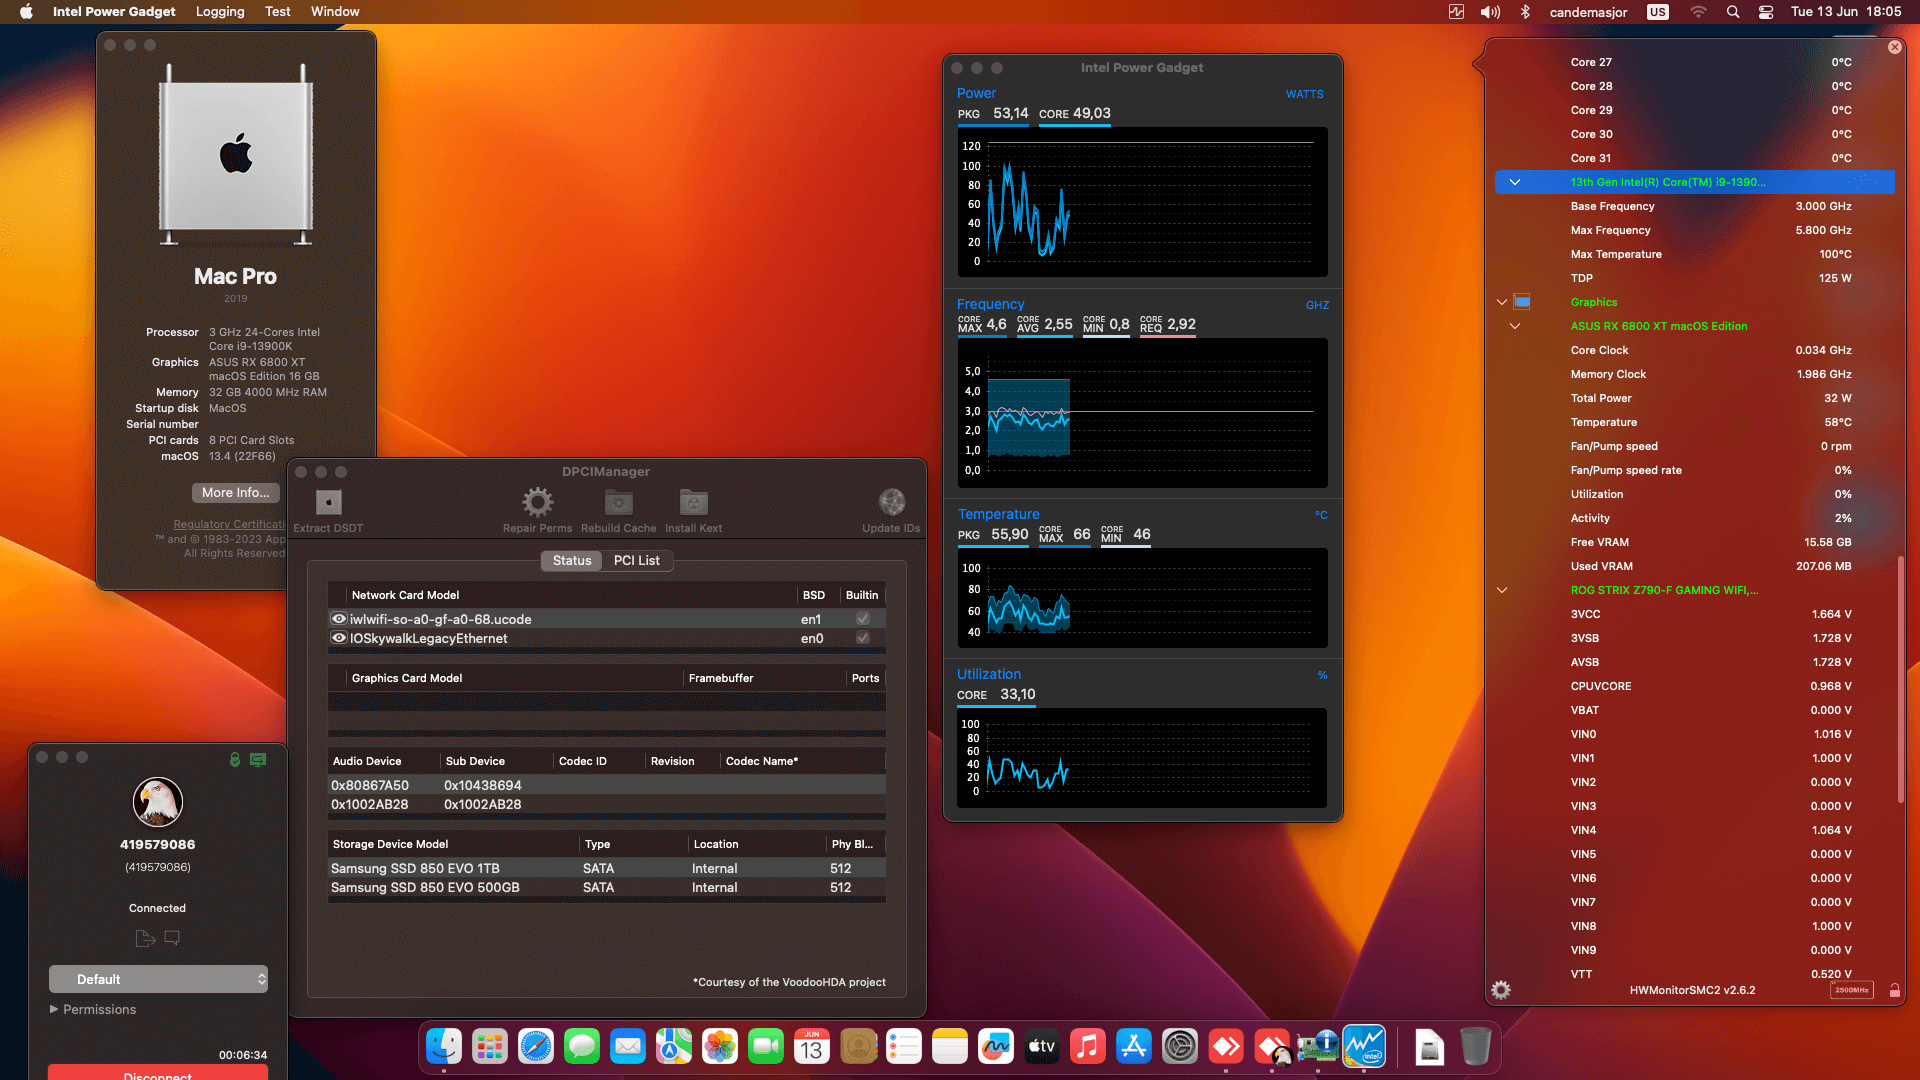Hide the iwlwifi-so-a0-gf-a0-68.ucode entry via its eye toggle
Viewport: 1920px width, 1080px height.
coord(338,619)
